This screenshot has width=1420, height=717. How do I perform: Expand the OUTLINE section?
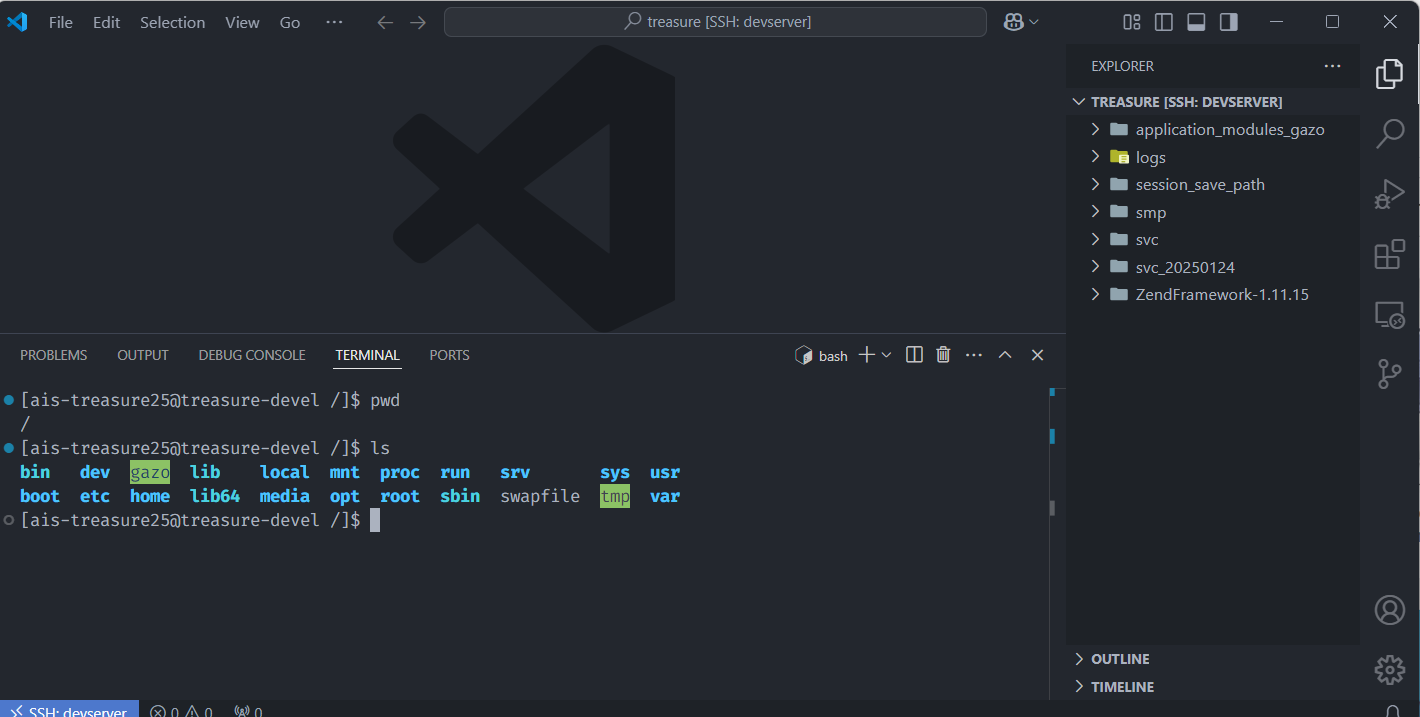point(1120,659)
